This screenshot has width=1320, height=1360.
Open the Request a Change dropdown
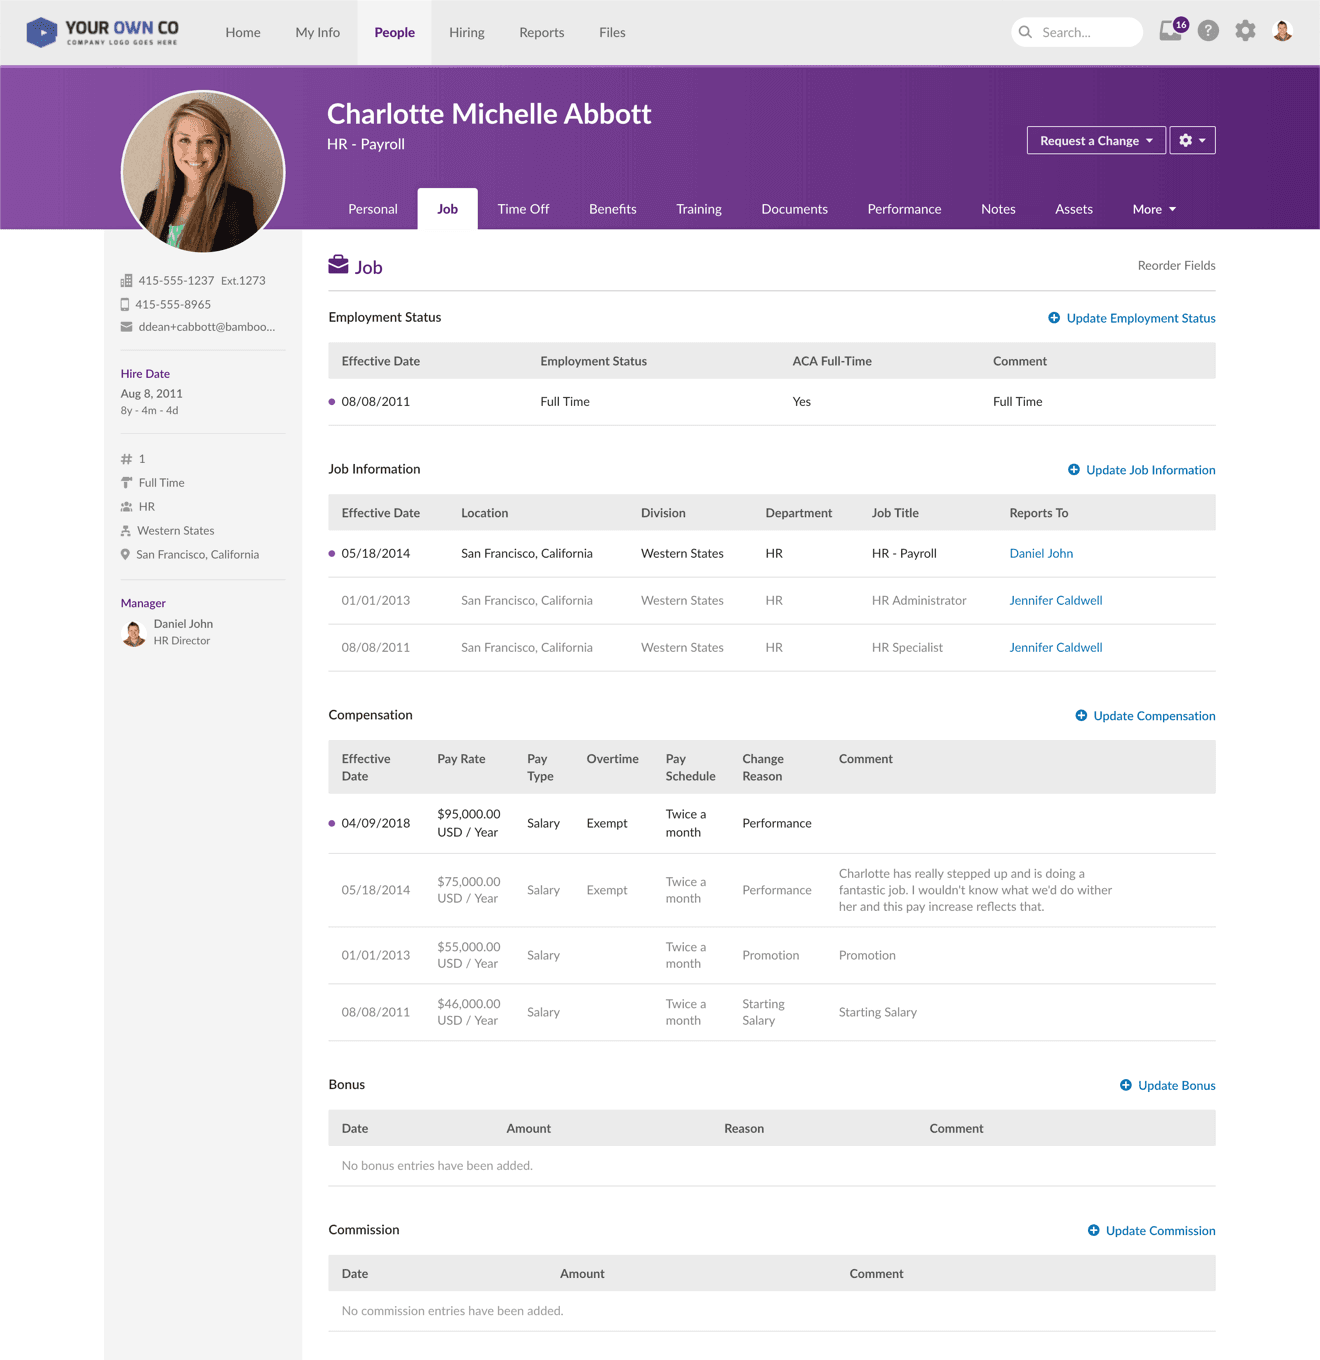[1095, 140]
